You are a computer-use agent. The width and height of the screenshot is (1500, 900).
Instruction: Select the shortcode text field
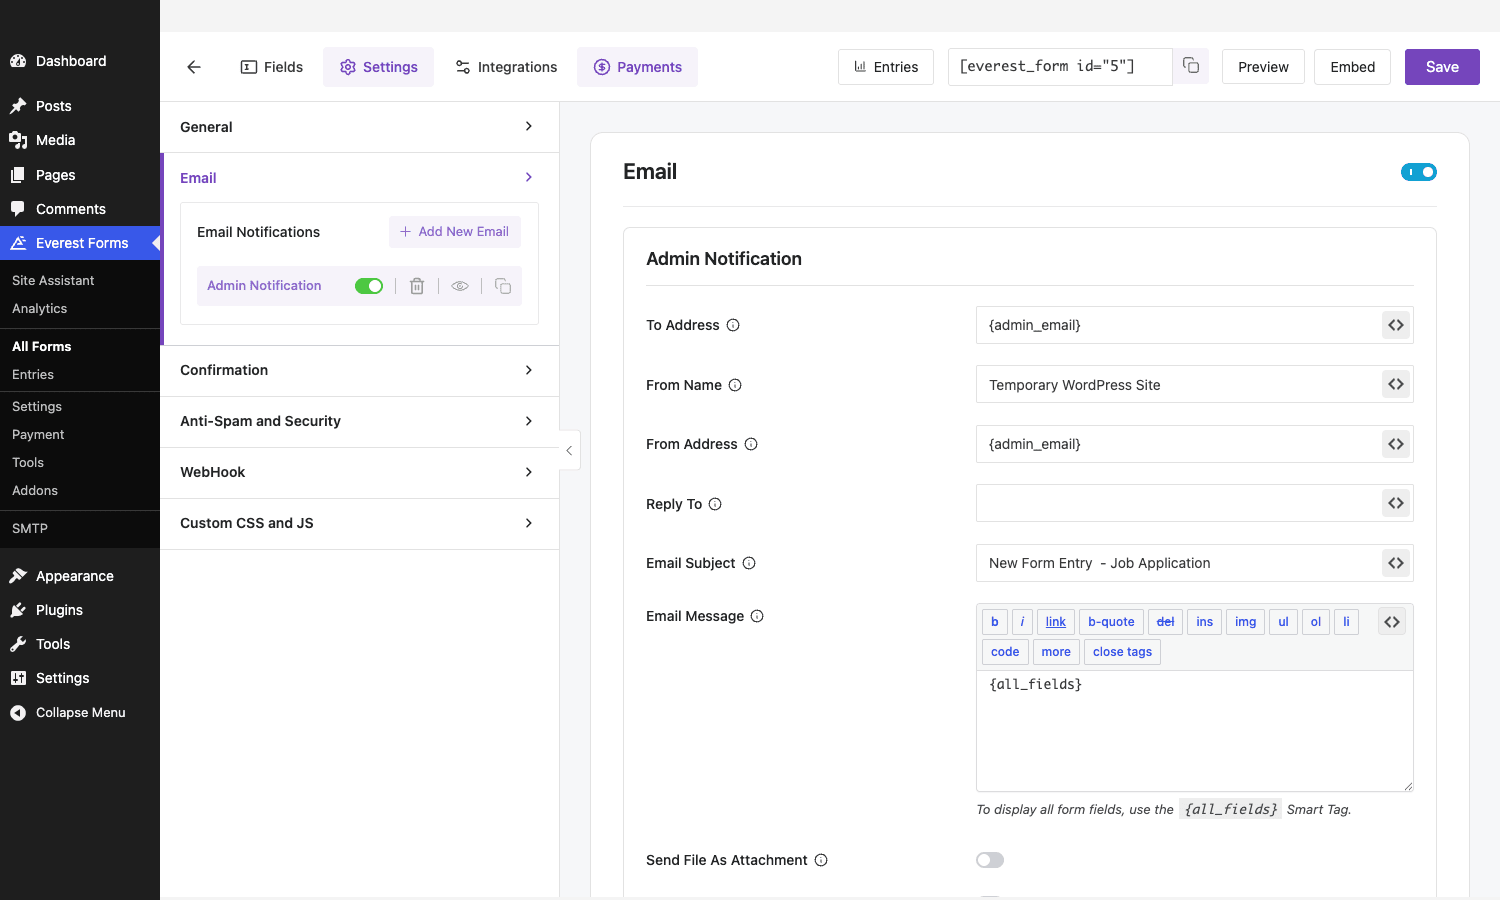click(1060, 67)
